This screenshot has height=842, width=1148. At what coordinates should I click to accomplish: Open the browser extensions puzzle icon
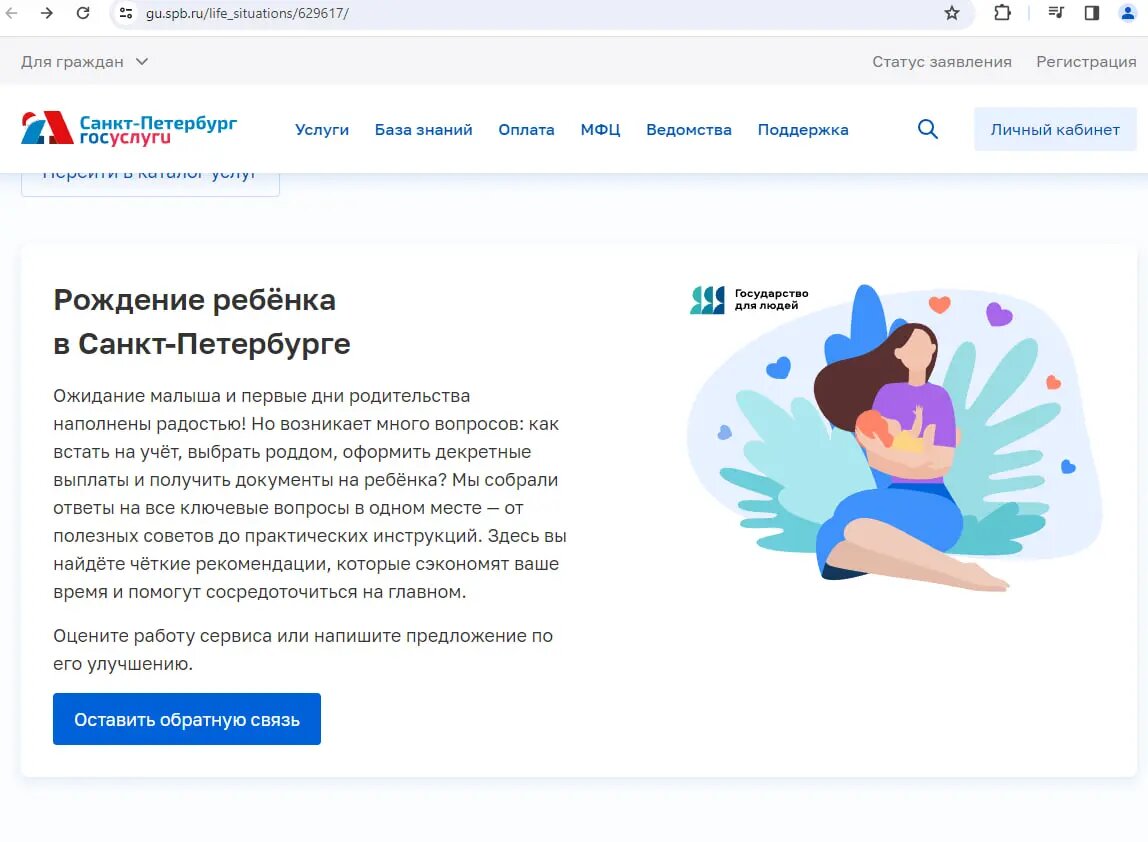[1002, 13]
